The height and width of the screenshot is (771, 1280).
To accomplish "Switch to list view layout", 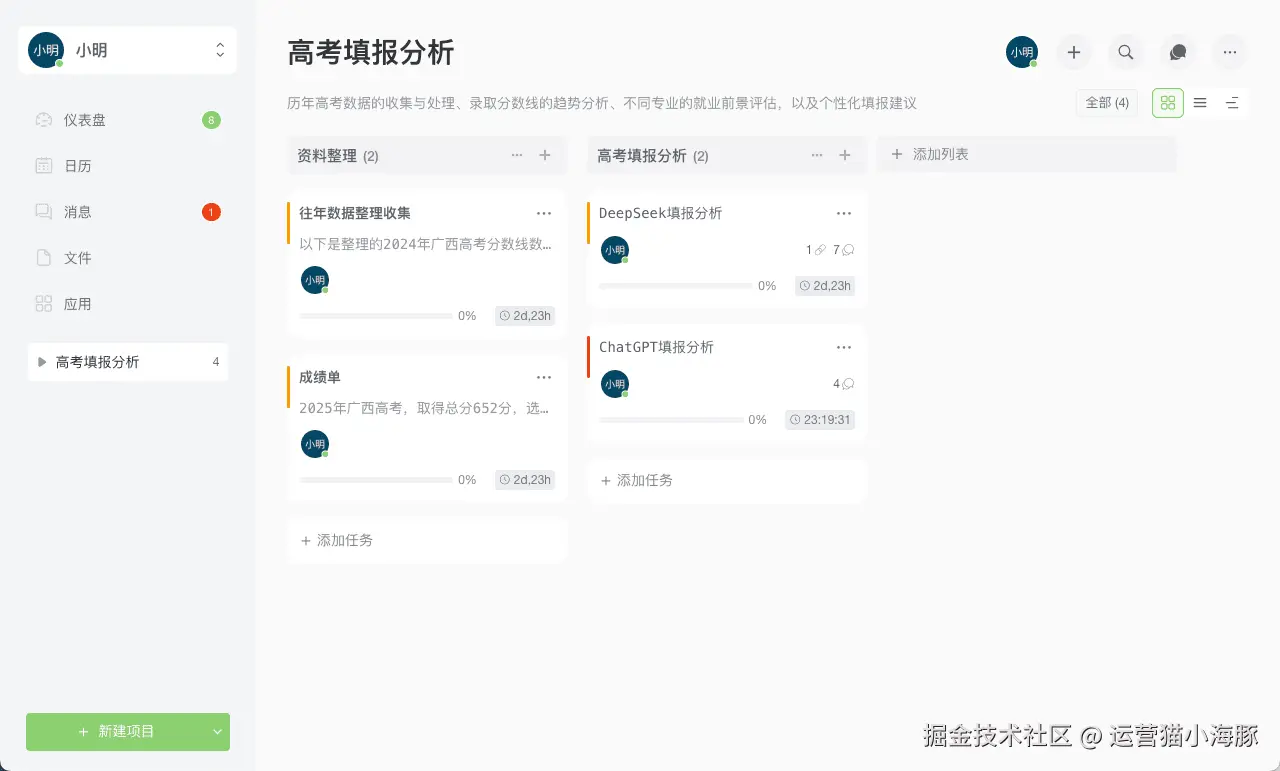I will [x=1199, y=102].
